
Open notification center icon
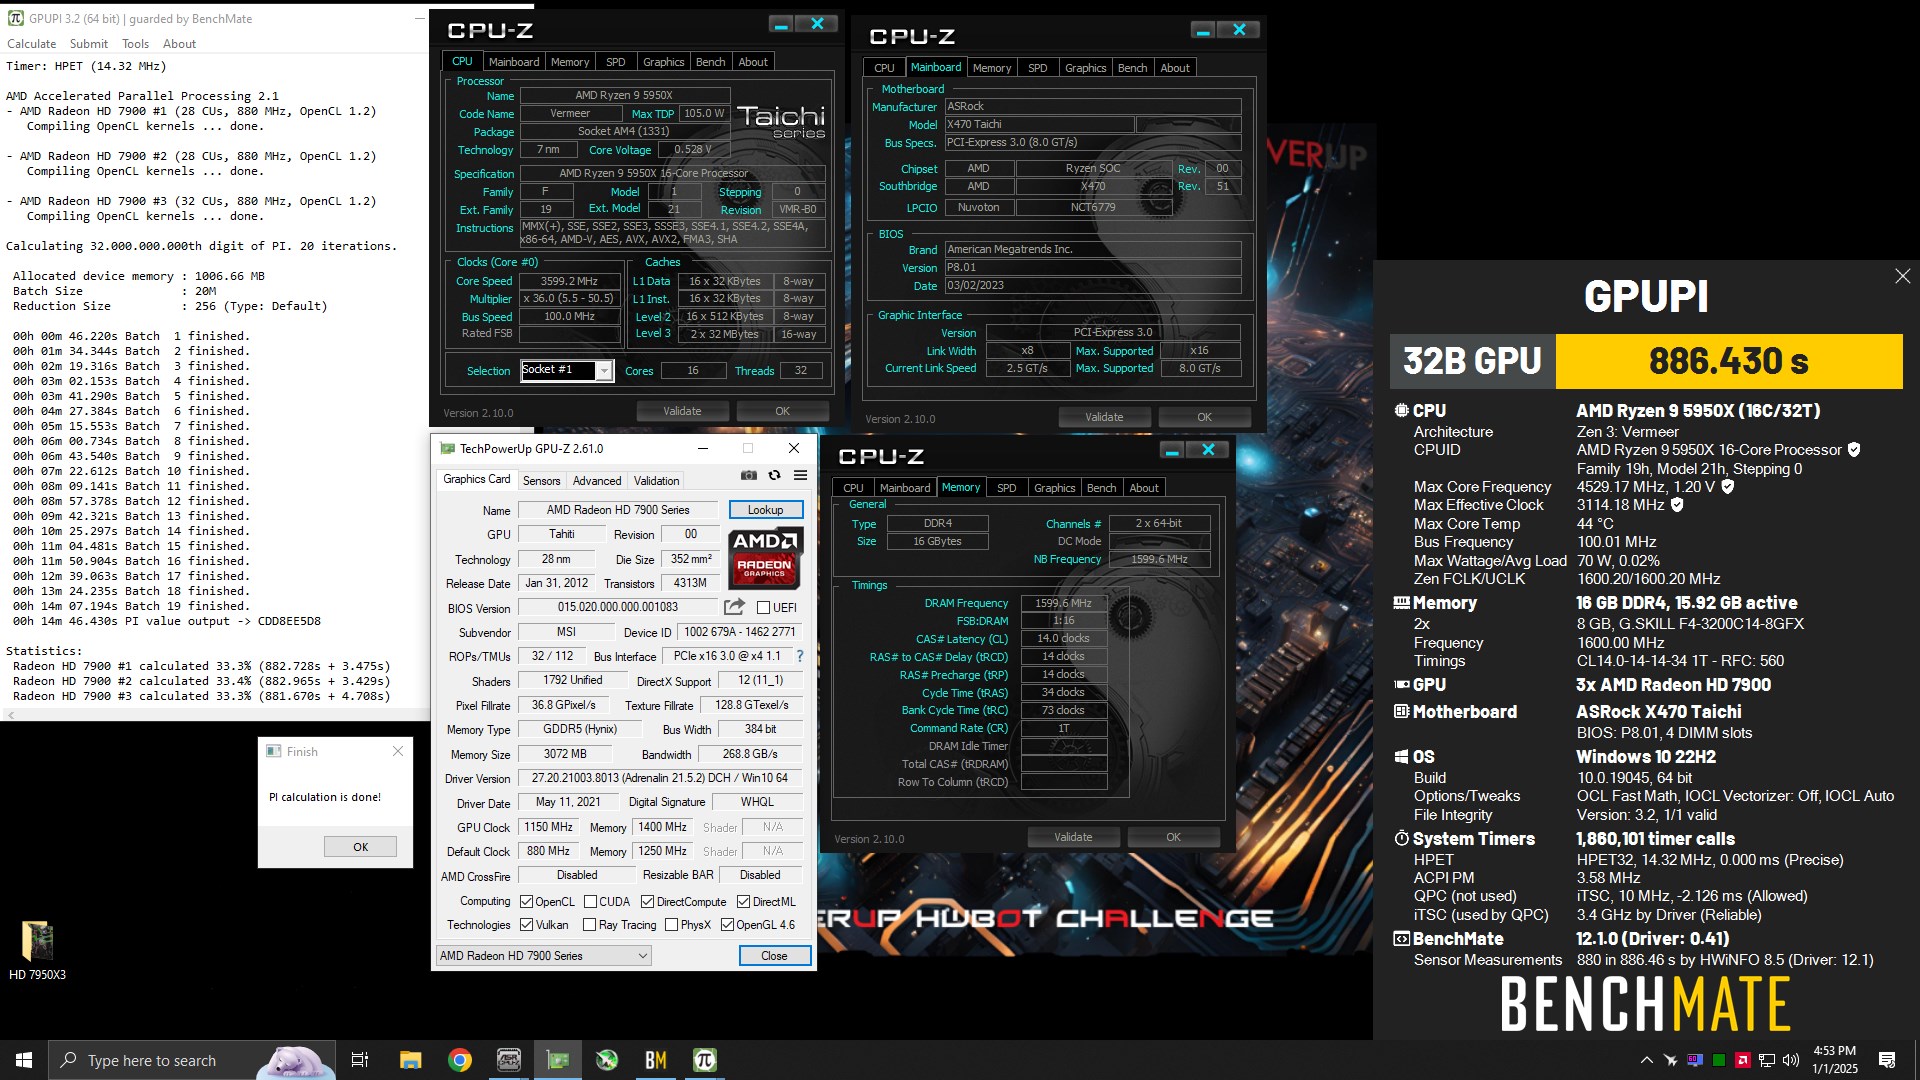(1887, 1060)
